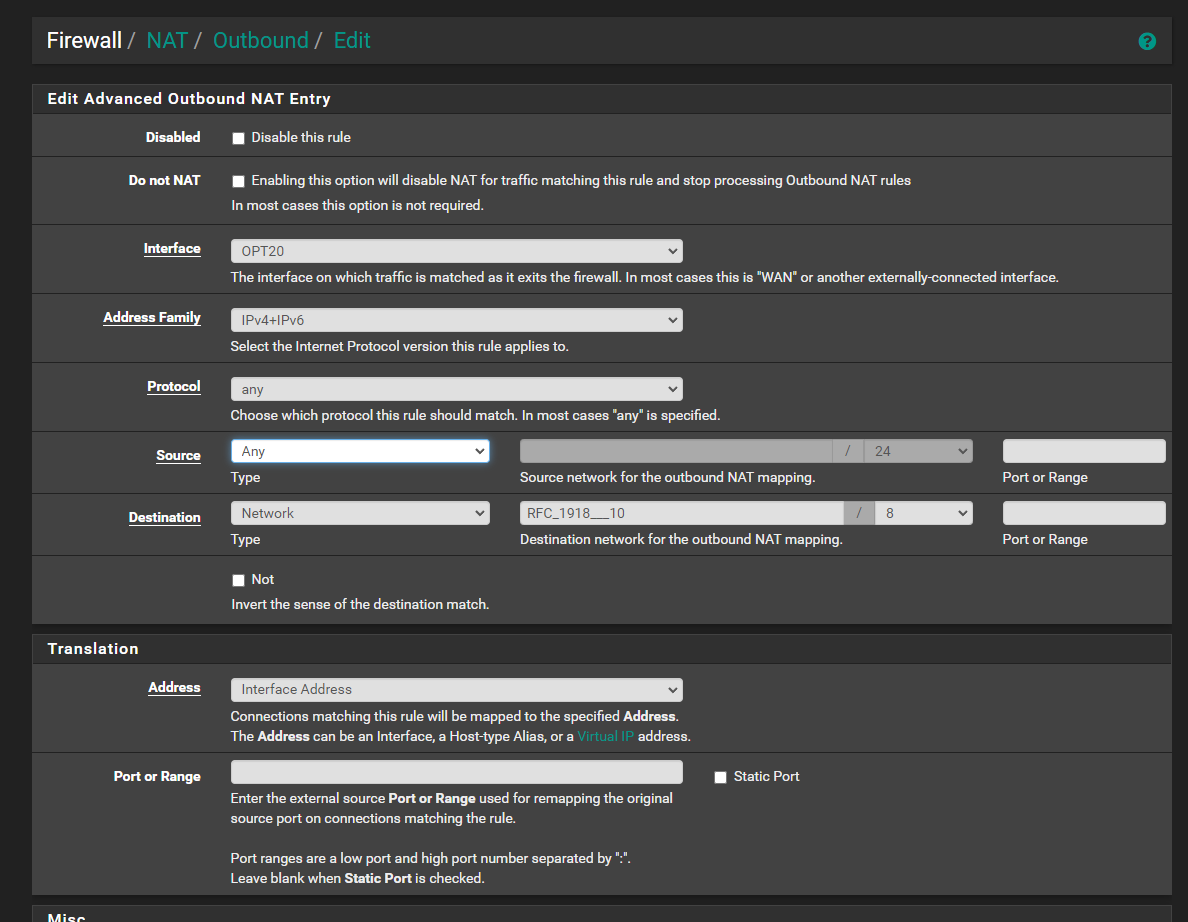Click the Edit Advanced Outbound NAT Entry heading
The image size is (1188, 922).
point(189,98)
